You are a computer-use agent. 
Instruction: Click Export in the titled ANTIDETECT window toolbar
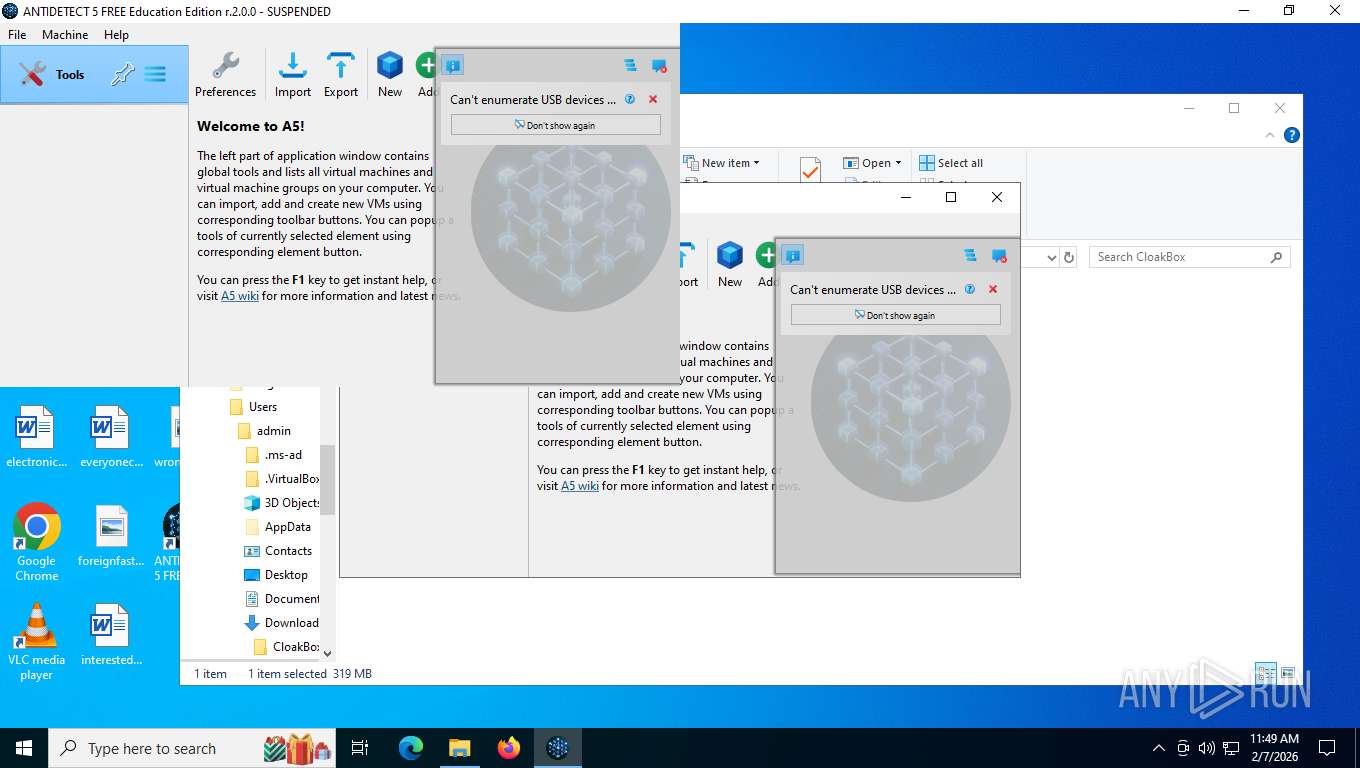pos(341,75)
